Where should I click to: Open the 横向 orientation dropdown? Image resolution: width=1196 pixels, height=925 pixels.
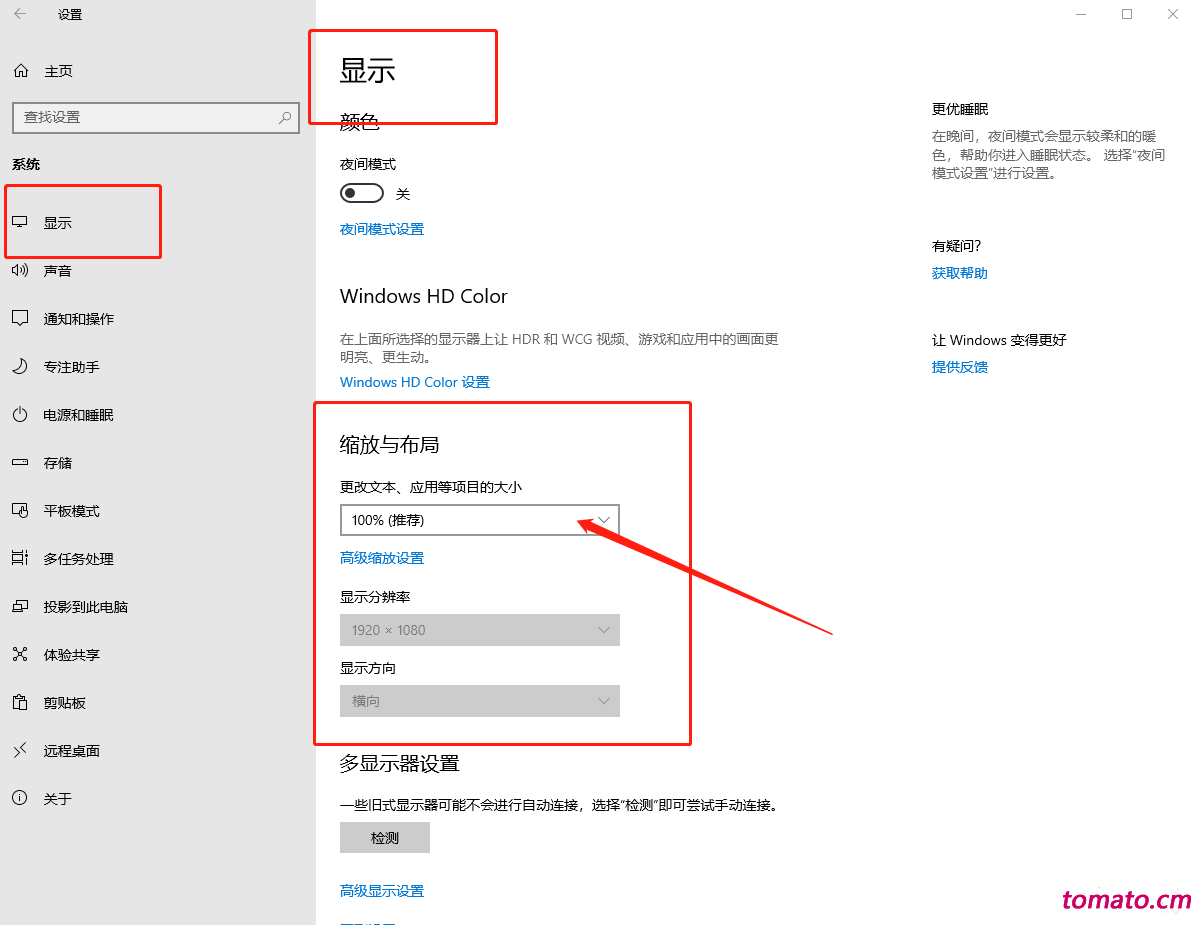pyautogui.click(x=480, y=701)
